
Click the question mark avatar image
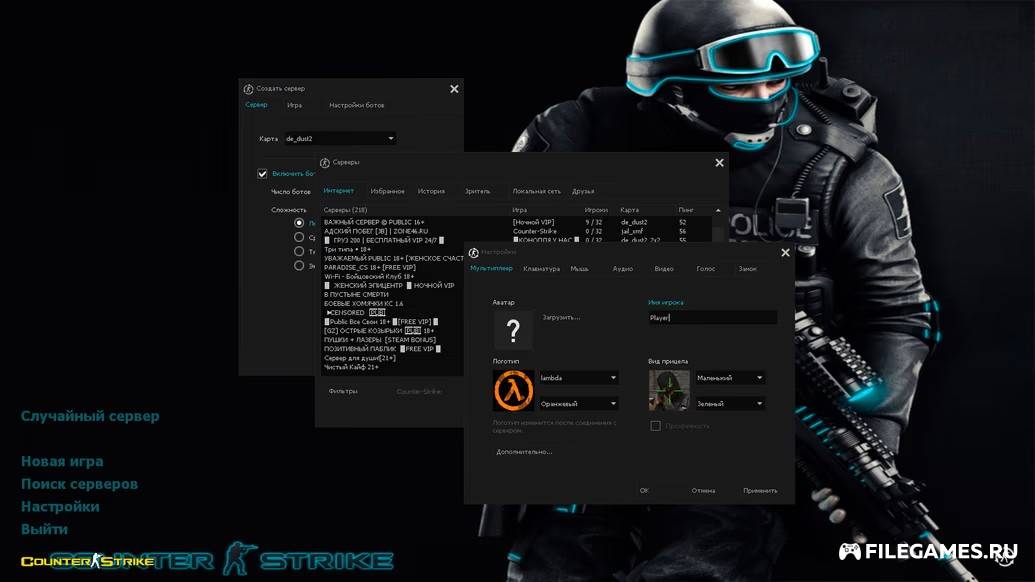[512, 329]
